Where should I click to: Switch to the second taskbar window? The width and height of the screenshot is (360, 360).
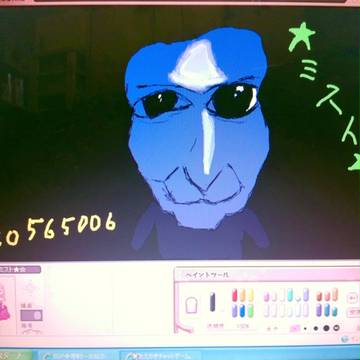[161, 356]
